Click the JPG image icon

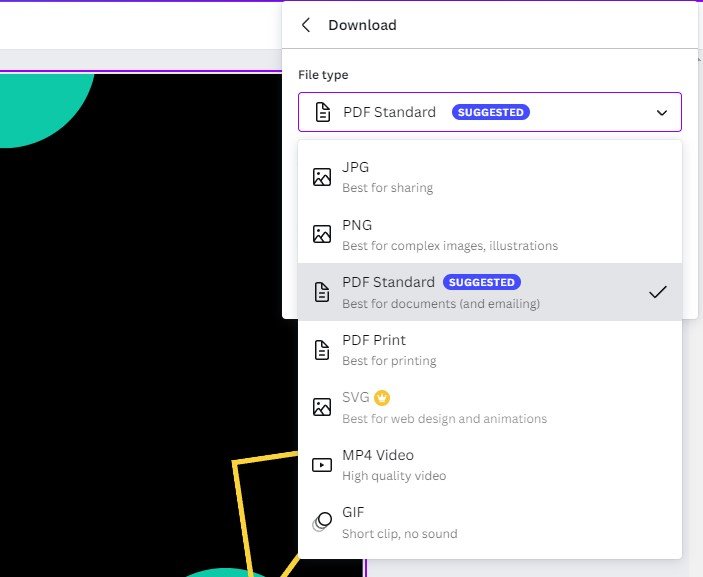pos(322,177)
